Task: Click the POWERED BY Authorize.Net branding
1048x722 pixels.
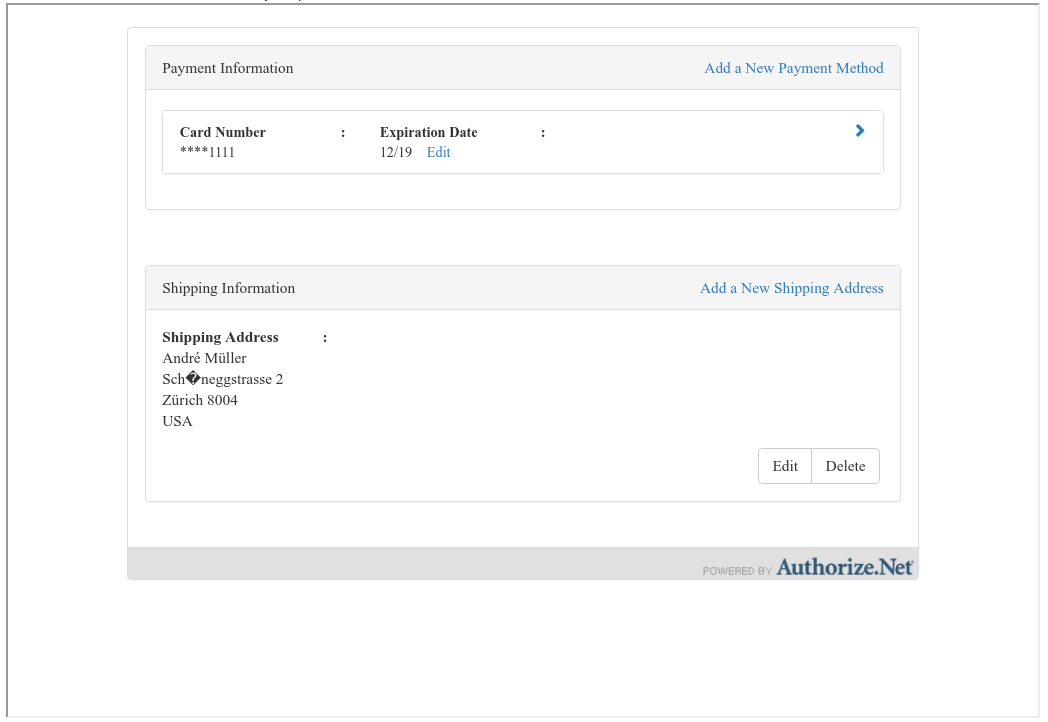Action: pos(808,568)
